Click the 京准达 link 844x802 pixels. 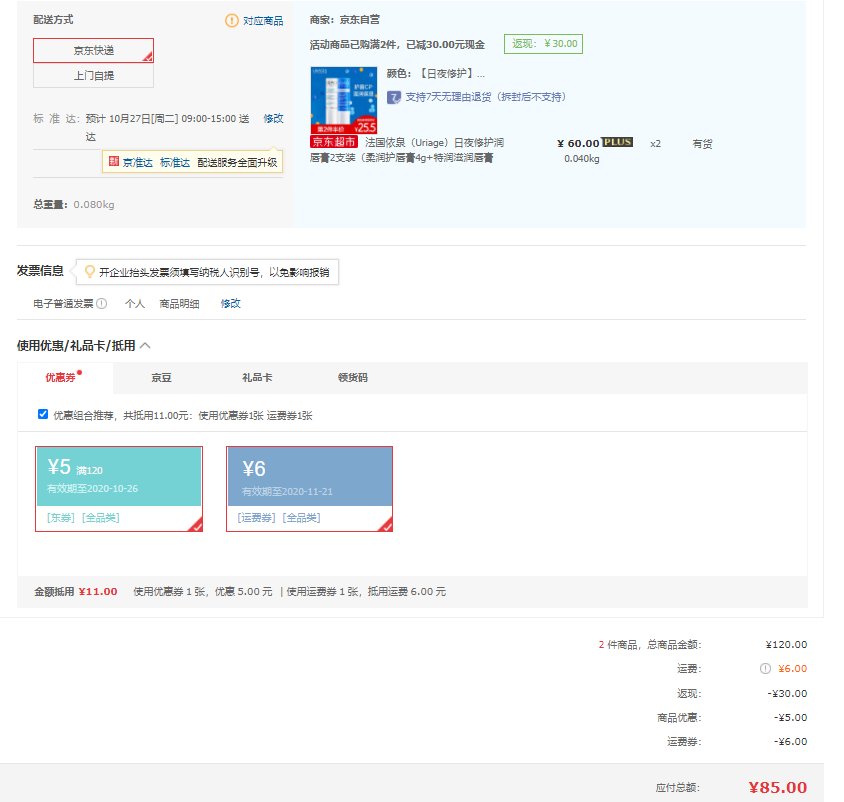pyautogui.click(x=137, y=163)
